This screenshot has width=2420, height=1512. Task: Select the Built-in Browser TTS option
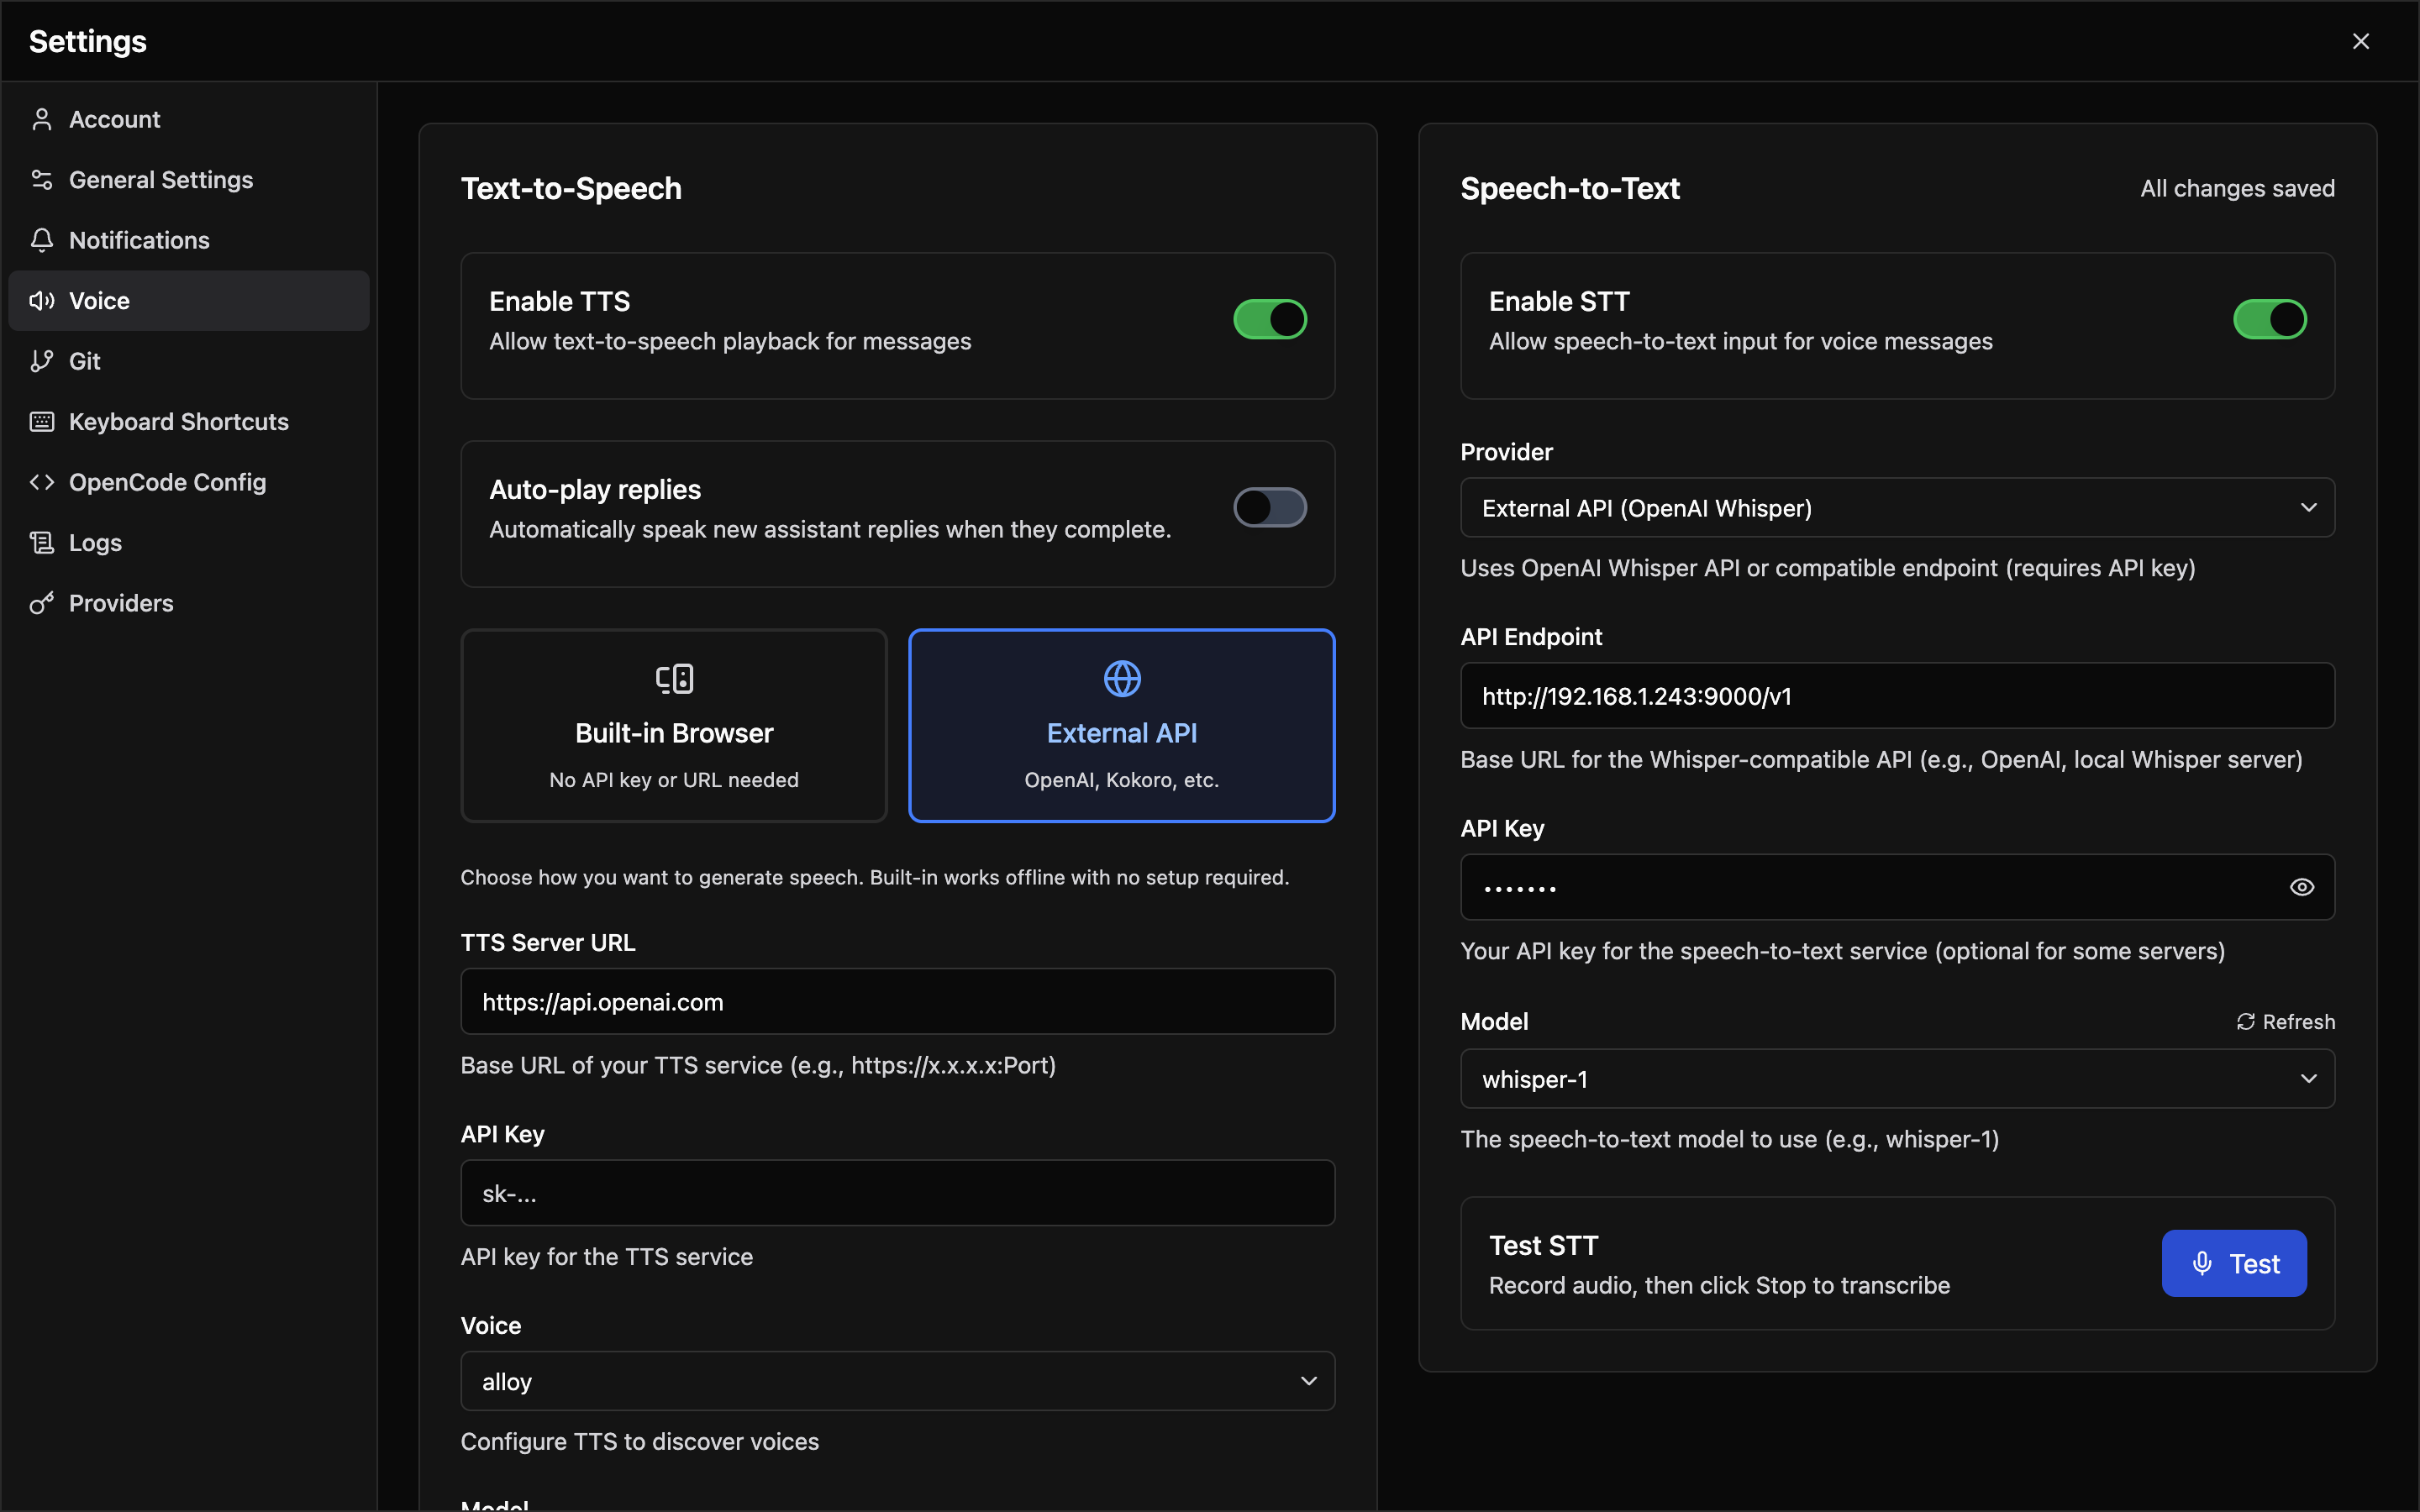coord(674,726)
